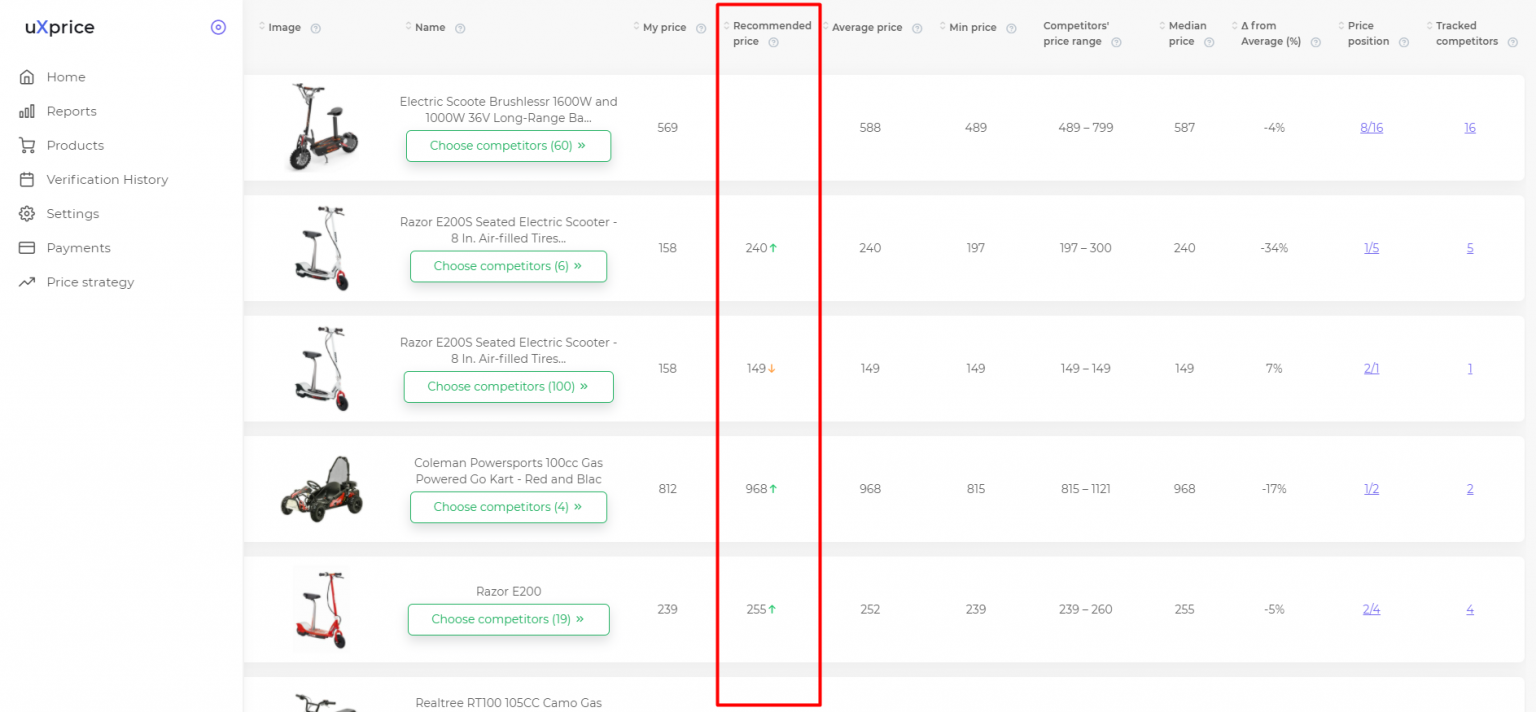Open the Reports section in the sidebar
The image size is (1536, 712).
pyautogui.click(x=72, y=110)
